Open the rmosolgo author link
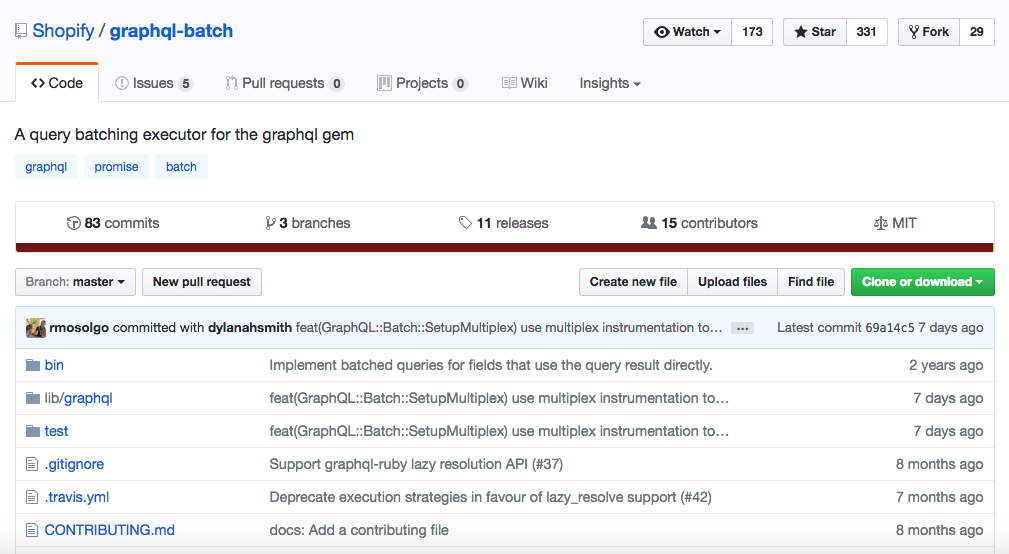This screenshot has height=554, width=1009. coord(79,328)
